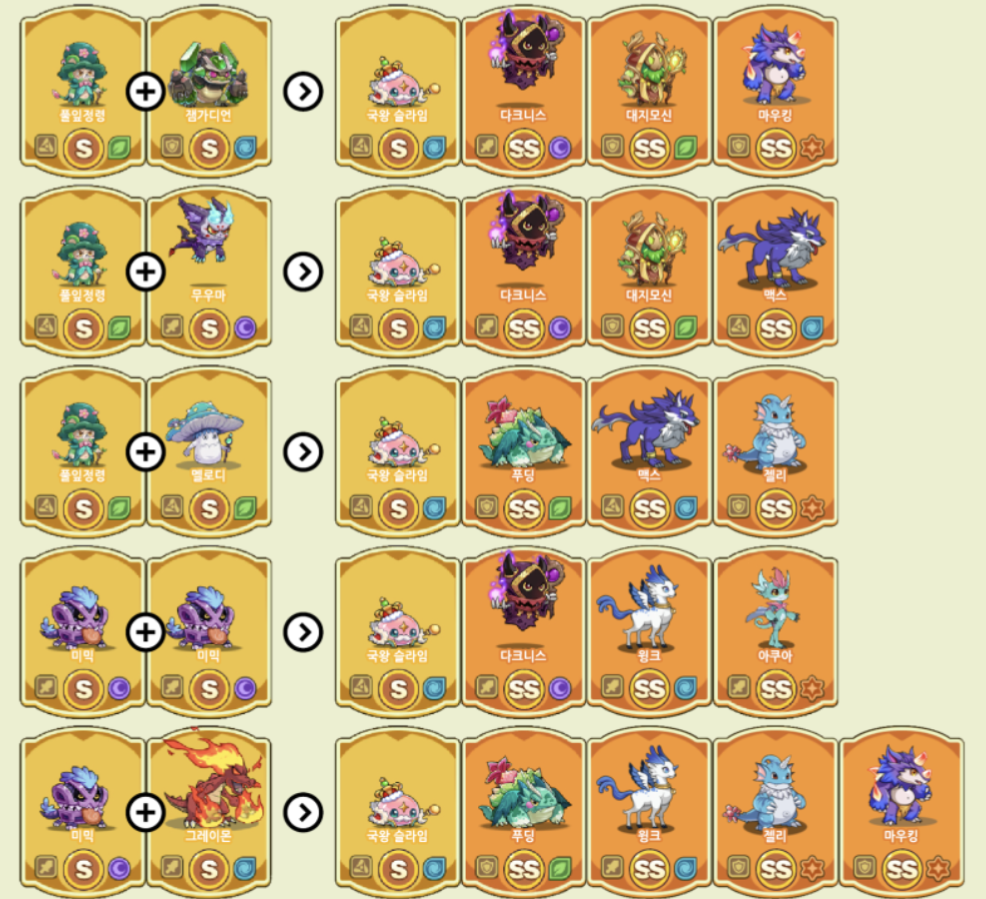Choose the 윙크 card beside 아쿠아

pos(650,631)
